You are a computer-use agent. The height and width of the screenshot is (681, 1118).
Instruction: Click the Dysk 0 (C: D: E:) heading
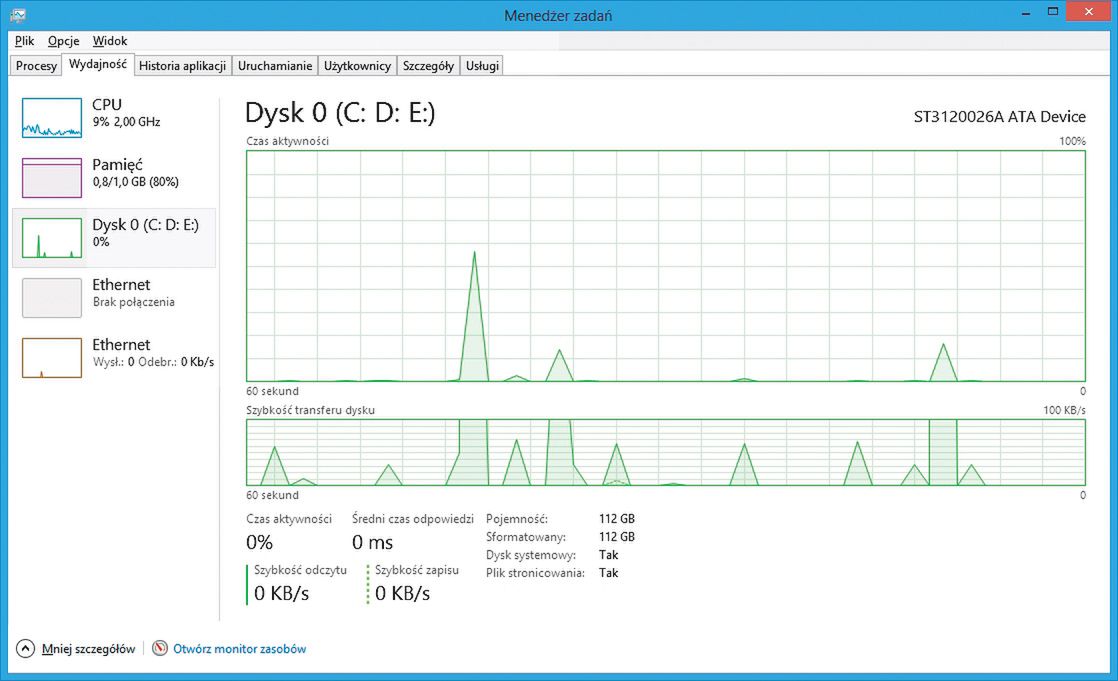pyautogui.click(x=340, y=113)
